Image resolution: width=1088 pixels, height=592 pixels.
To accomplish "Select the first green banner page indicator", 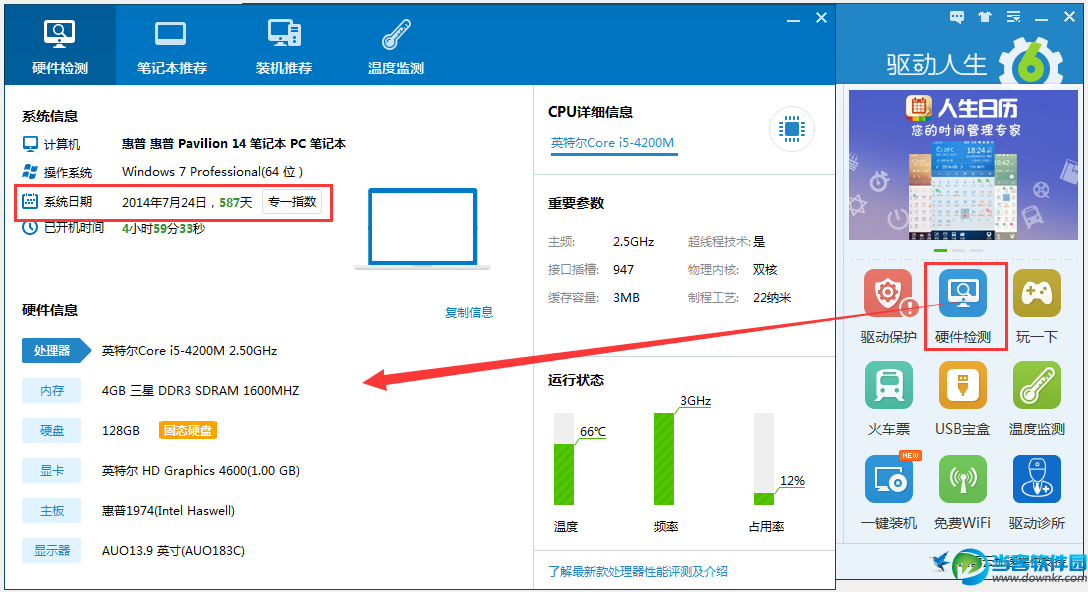I will (940, 250).
